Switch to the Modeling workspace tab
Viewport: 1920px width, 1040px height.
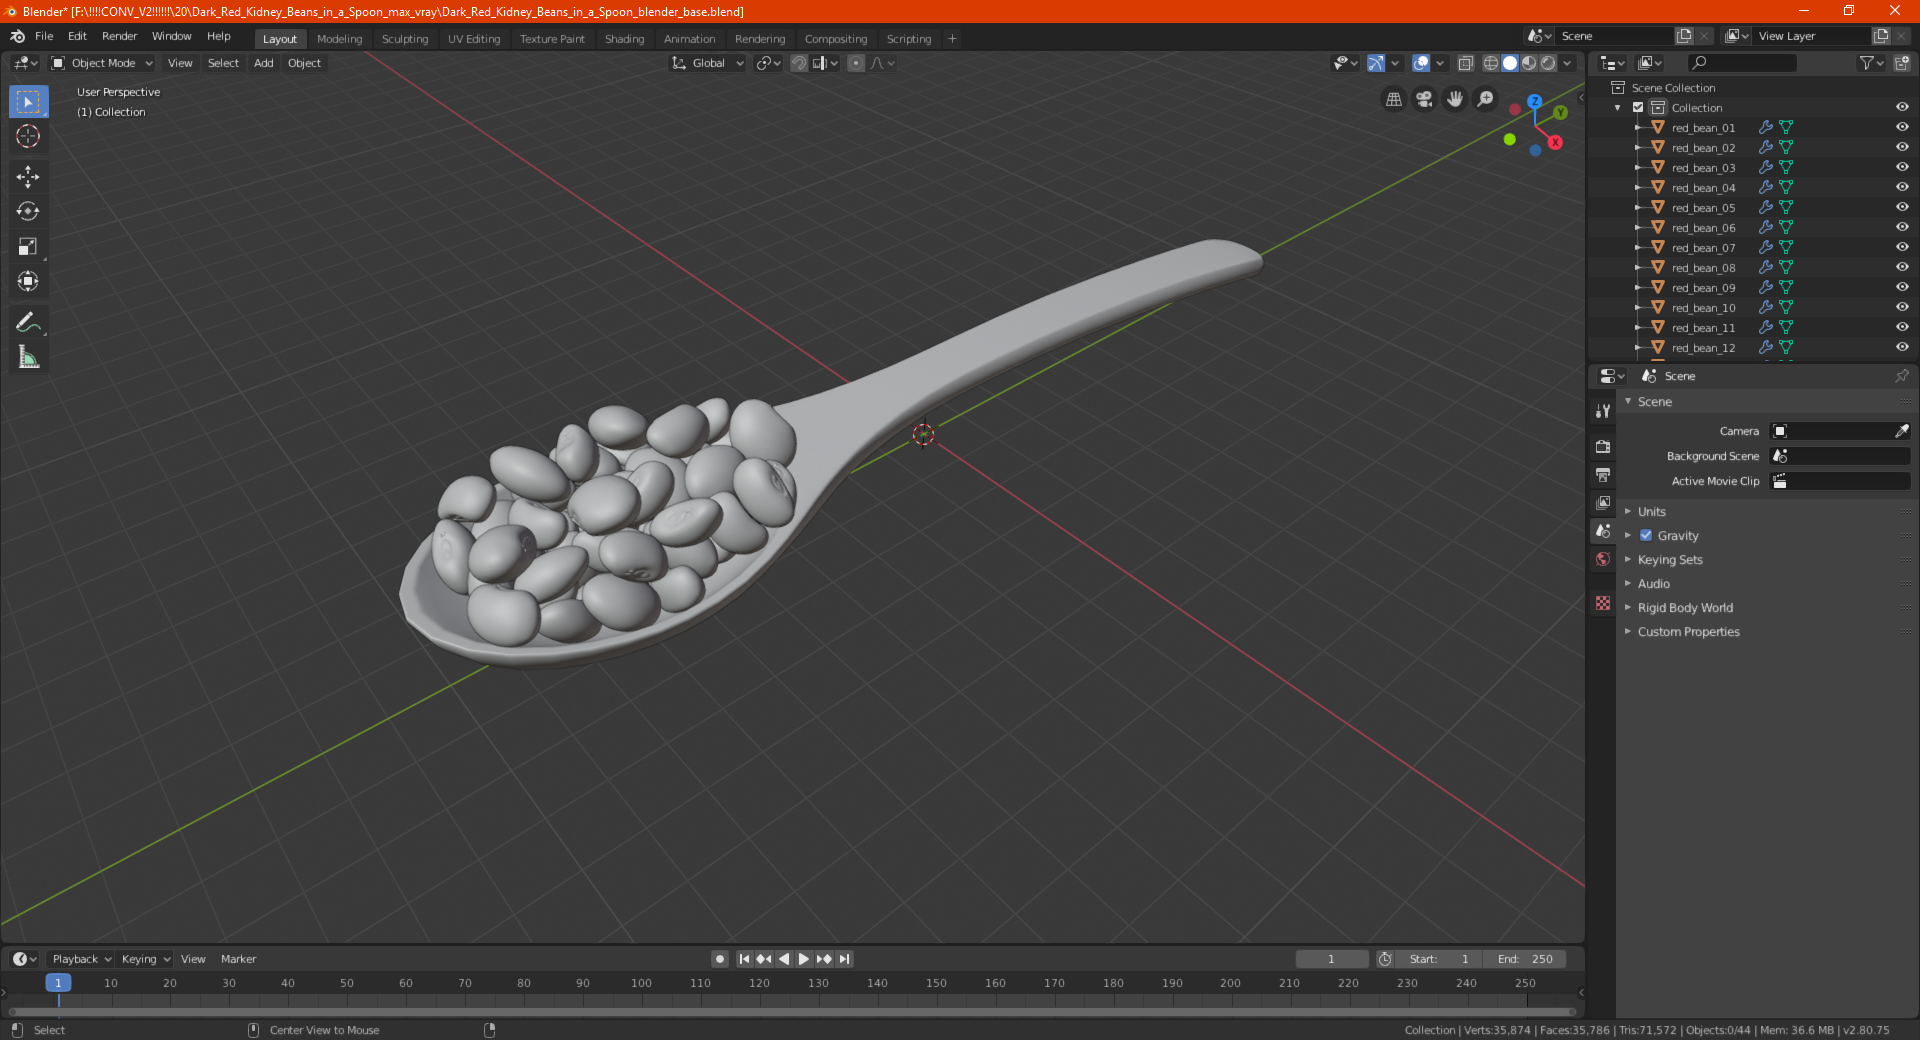(x=339, y=39)
